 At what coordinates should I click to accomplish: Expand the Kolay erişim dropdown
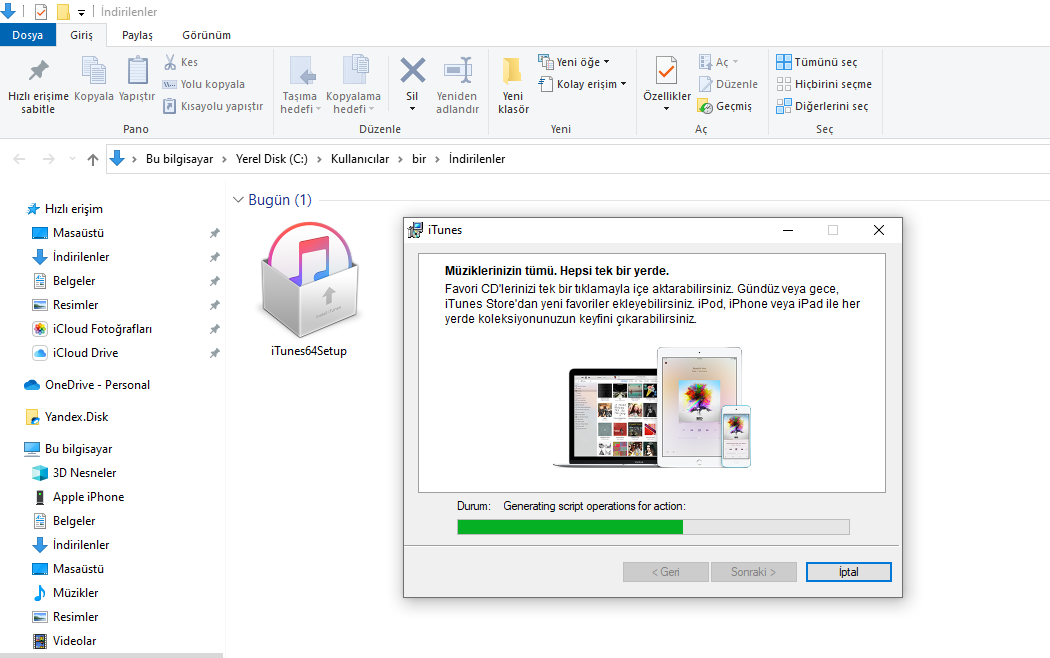point(583,84)
